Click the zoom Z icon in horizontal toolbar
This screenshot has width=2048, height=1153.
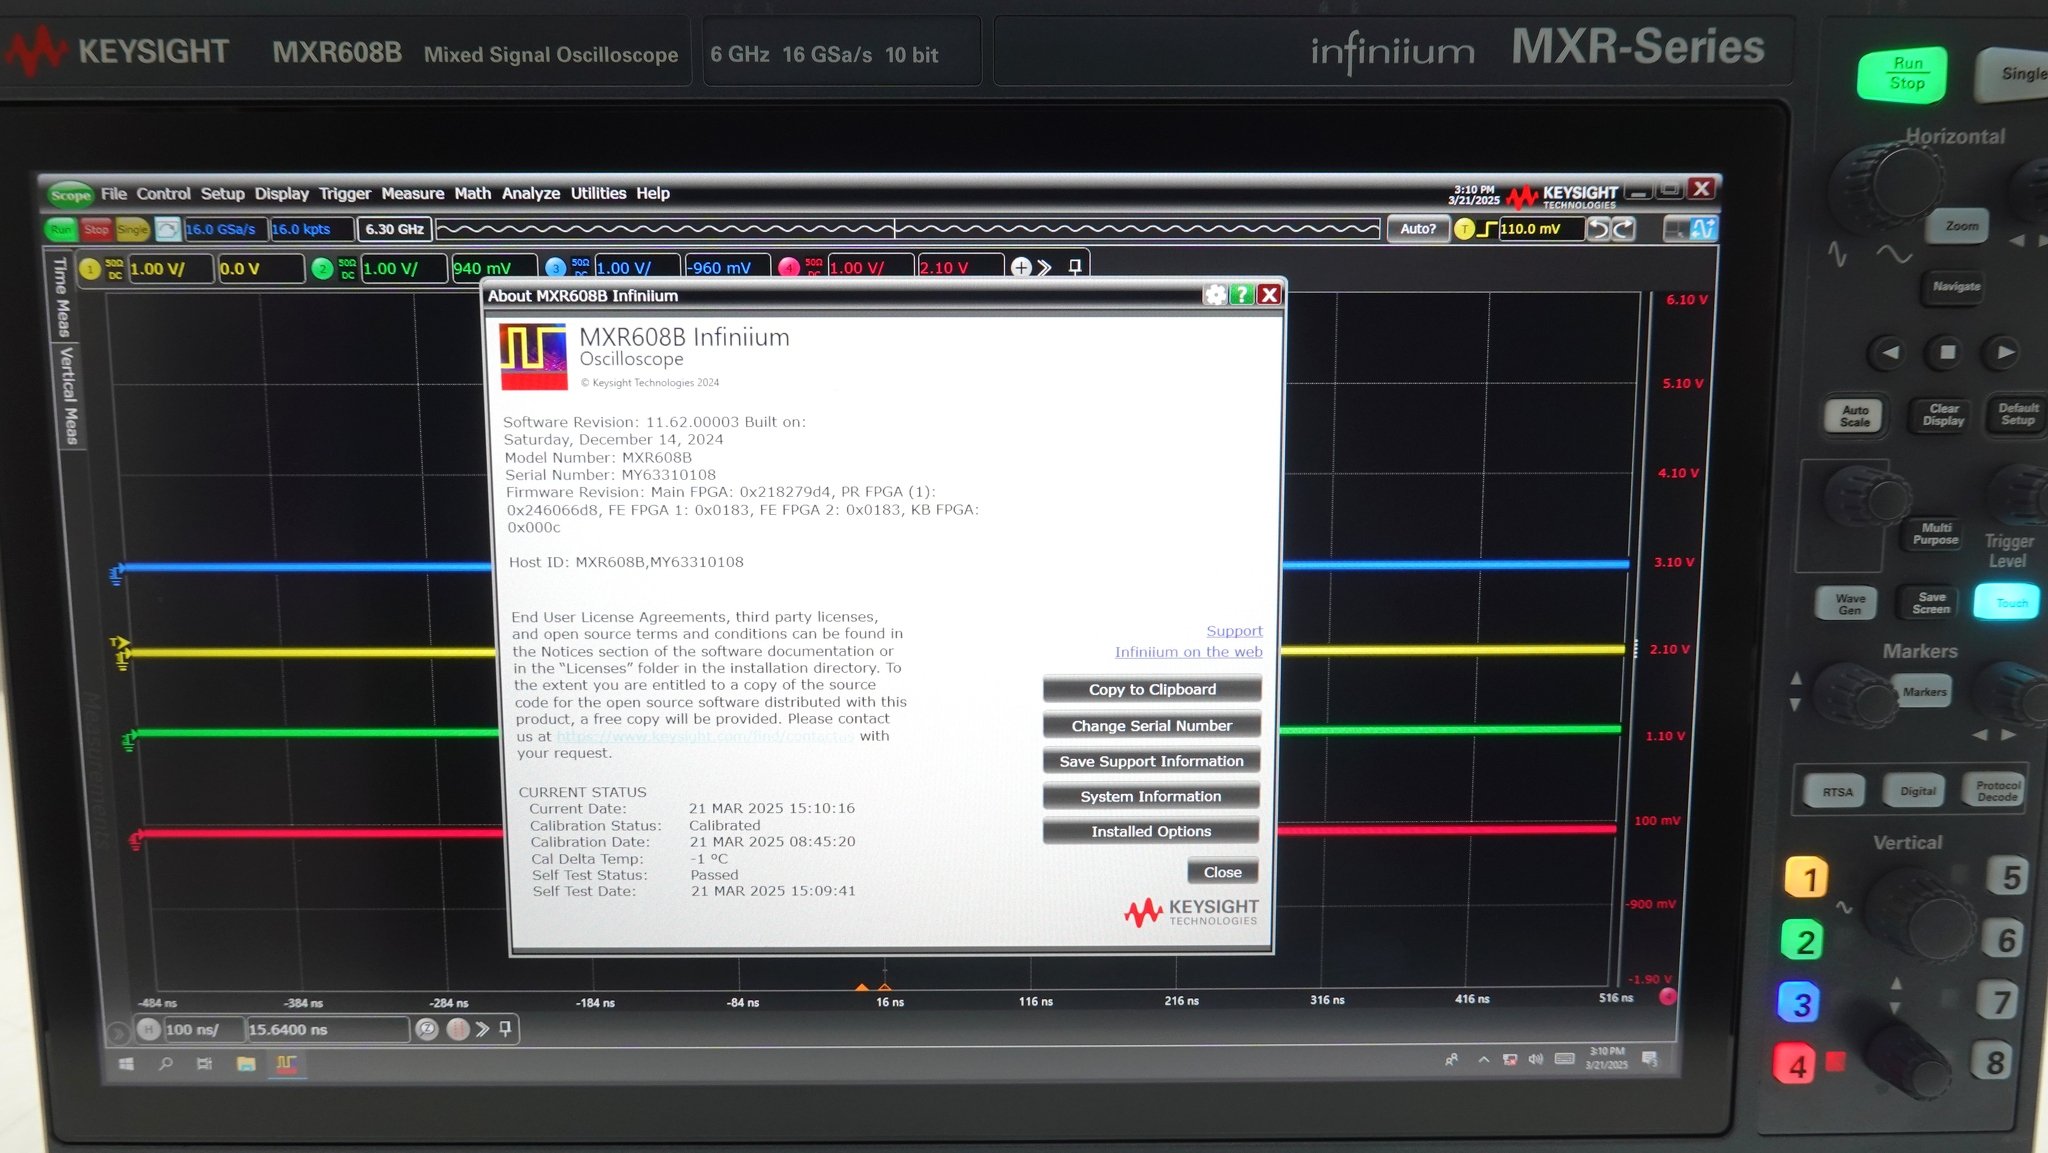(x=427, y=1029)
